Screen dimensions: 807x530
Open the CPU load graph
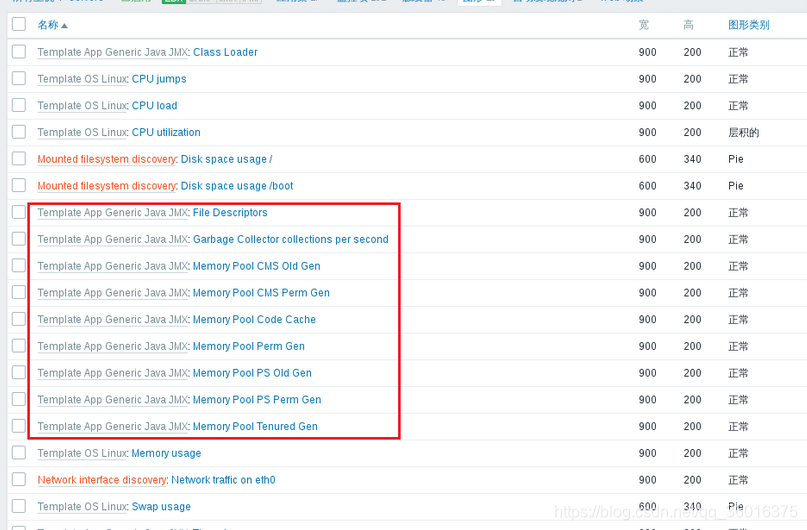(154, 105)
